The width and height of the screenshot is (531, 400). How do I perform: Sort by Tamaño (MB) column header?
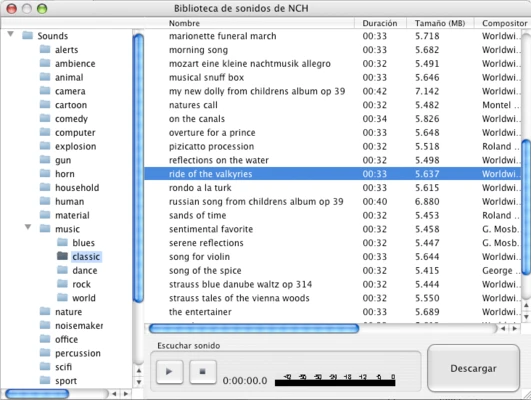click(x=440, y=23)
